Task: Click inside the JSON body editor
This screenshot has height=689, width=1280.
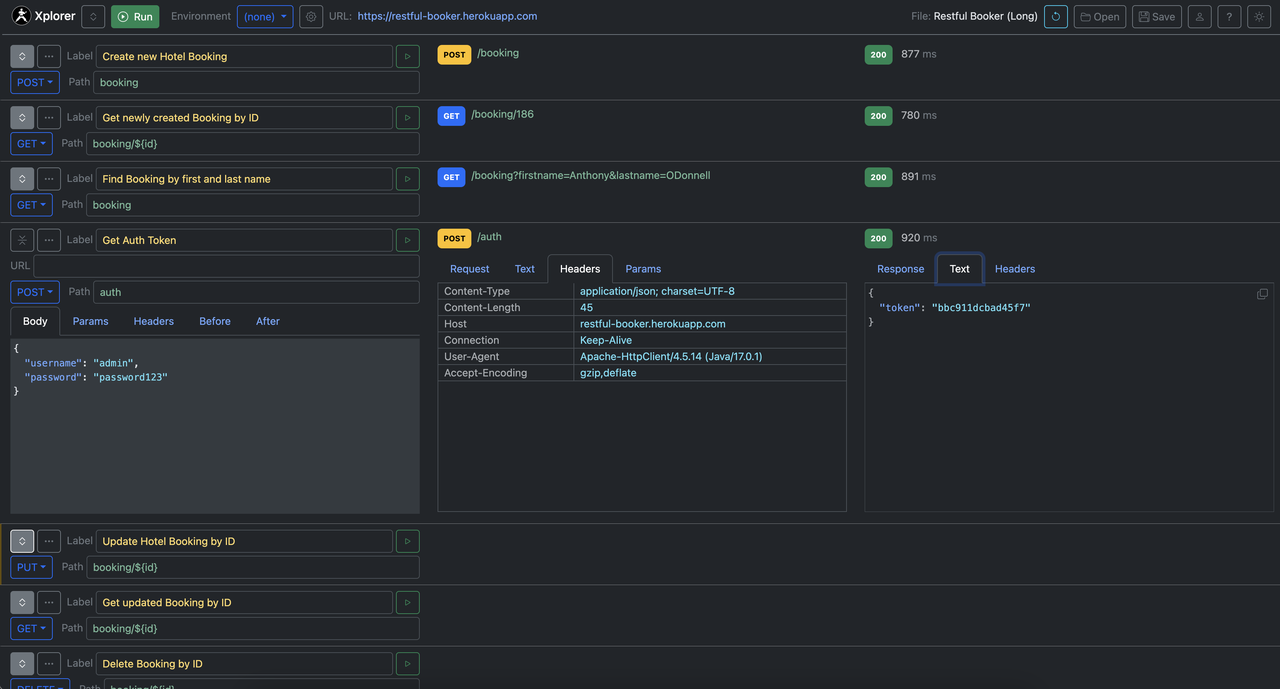Action: point(215,426)
